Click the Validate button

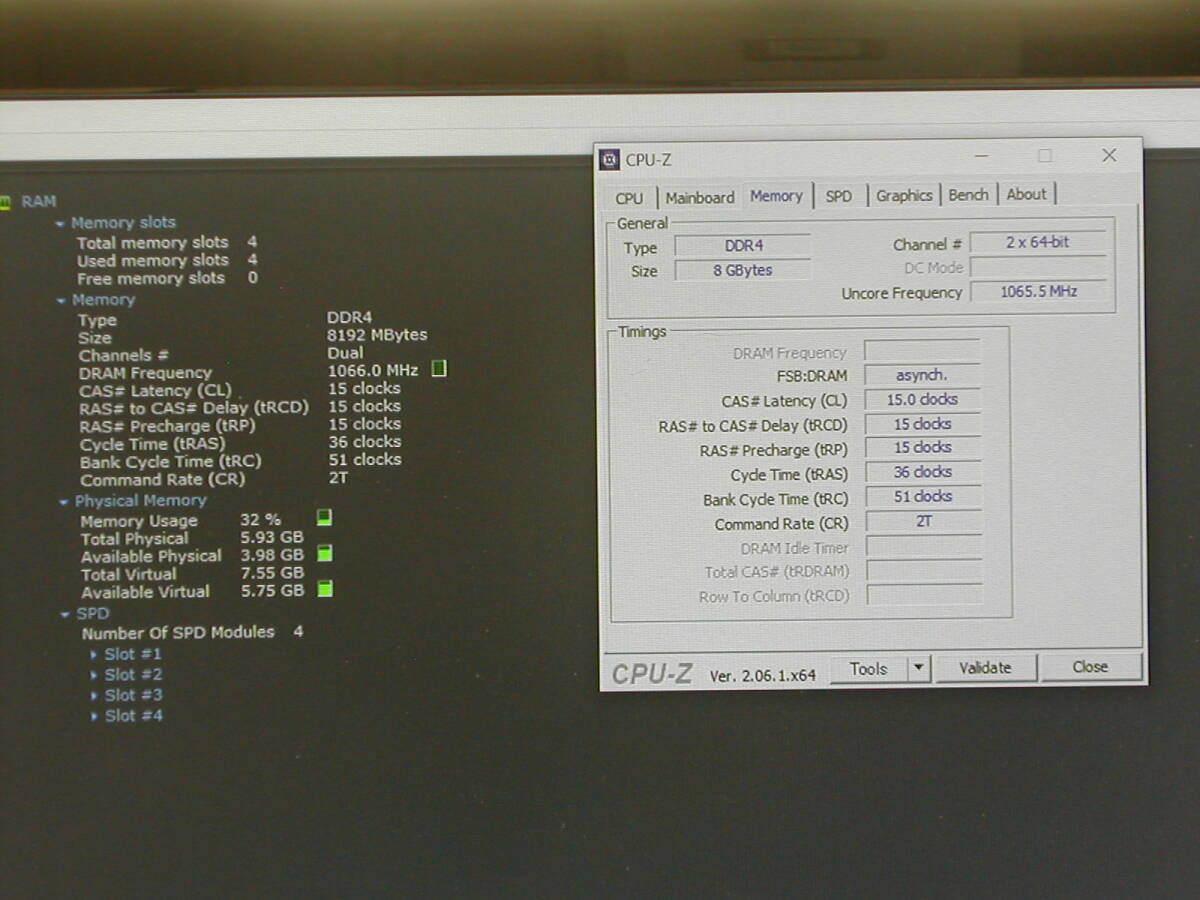click(x=985, y=668)
